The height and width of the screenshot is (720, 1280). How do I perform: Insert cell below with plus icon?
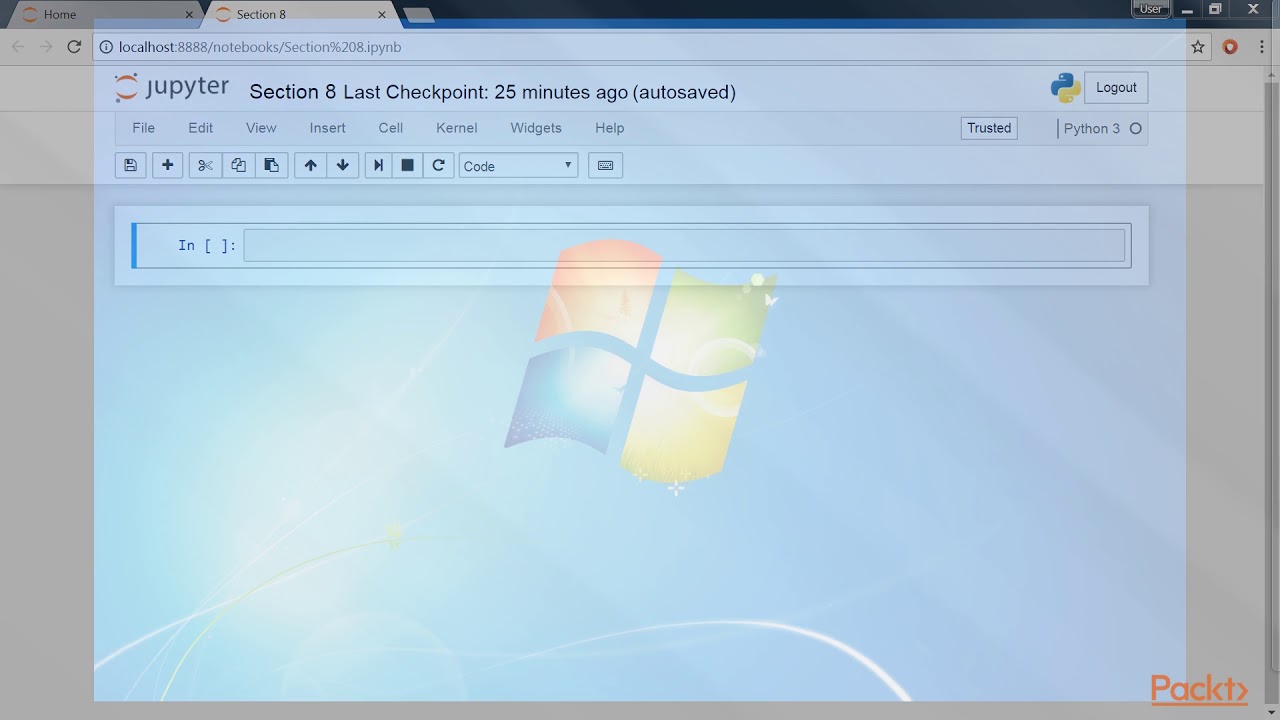pos(167,166)
